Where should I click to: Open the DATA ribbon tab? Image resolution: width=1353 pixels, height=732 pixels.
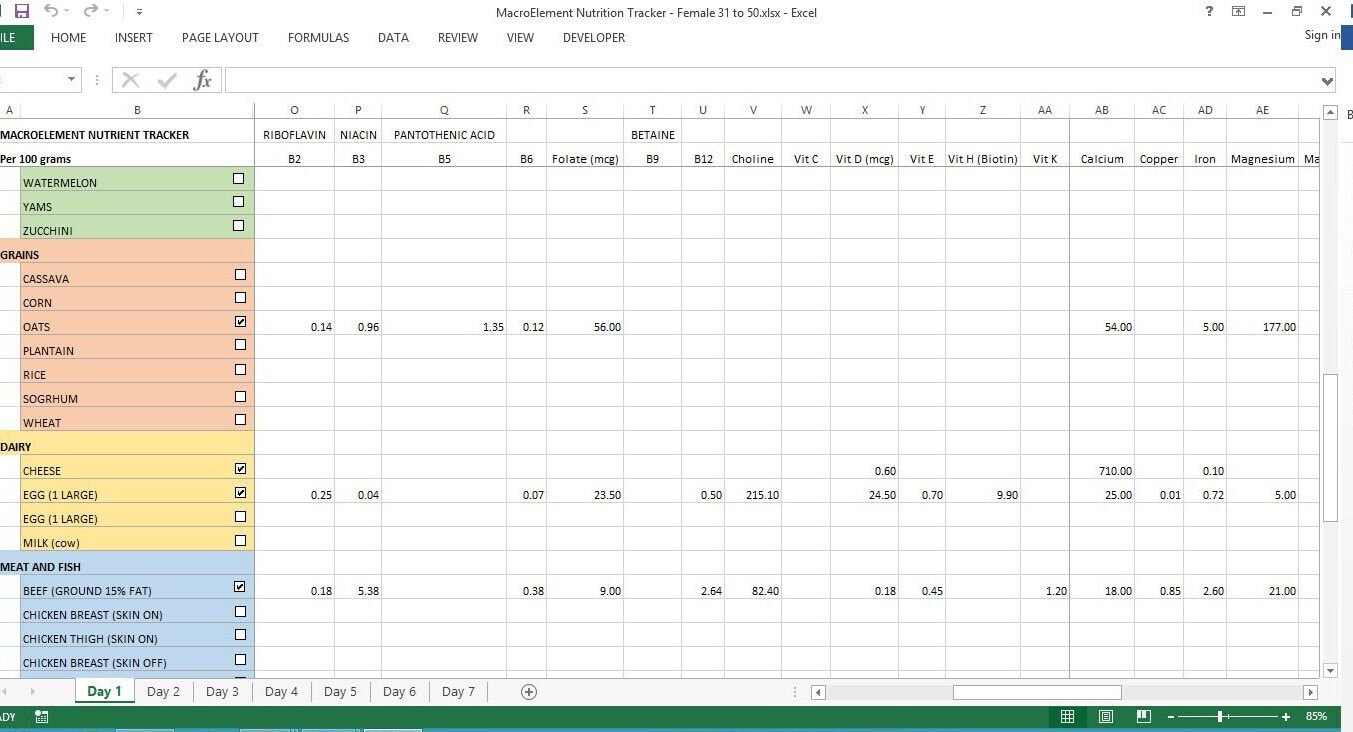393,38
